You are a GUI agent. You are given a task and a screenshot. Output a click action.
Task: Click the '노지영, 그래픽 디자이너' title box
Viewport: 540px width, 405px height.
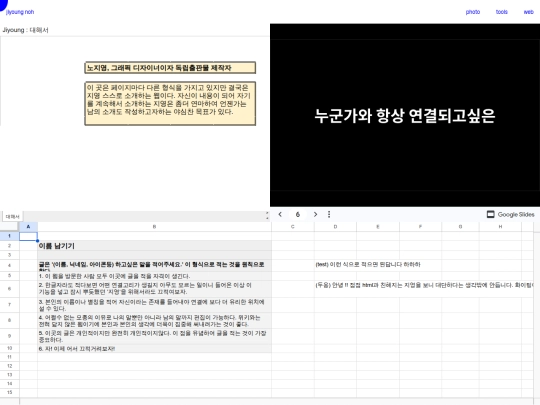pos(170,68)
